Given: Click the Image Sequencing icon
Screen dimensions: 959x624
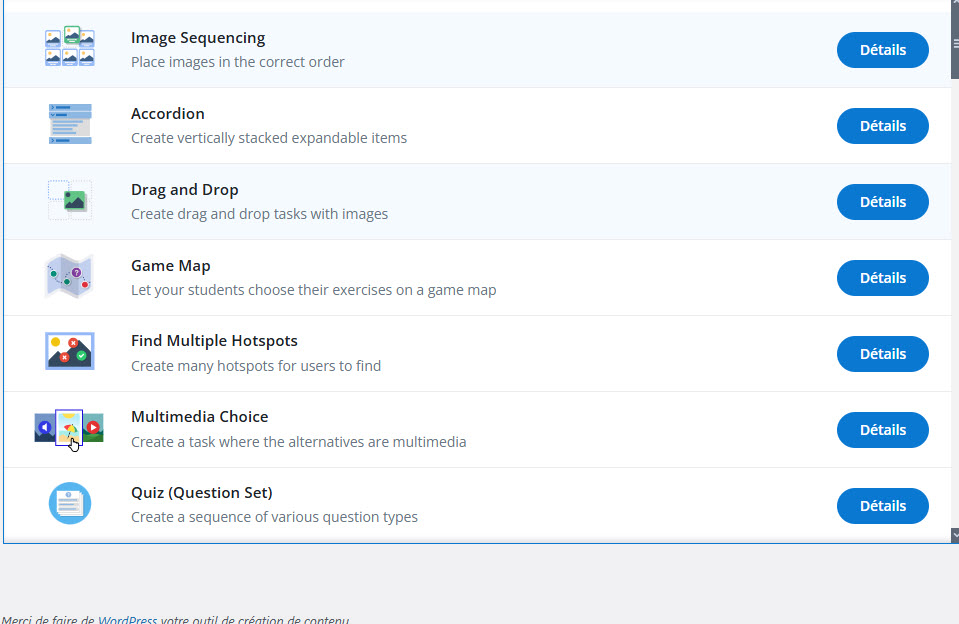Looking at the screenshot, I should tap(69, 48).
